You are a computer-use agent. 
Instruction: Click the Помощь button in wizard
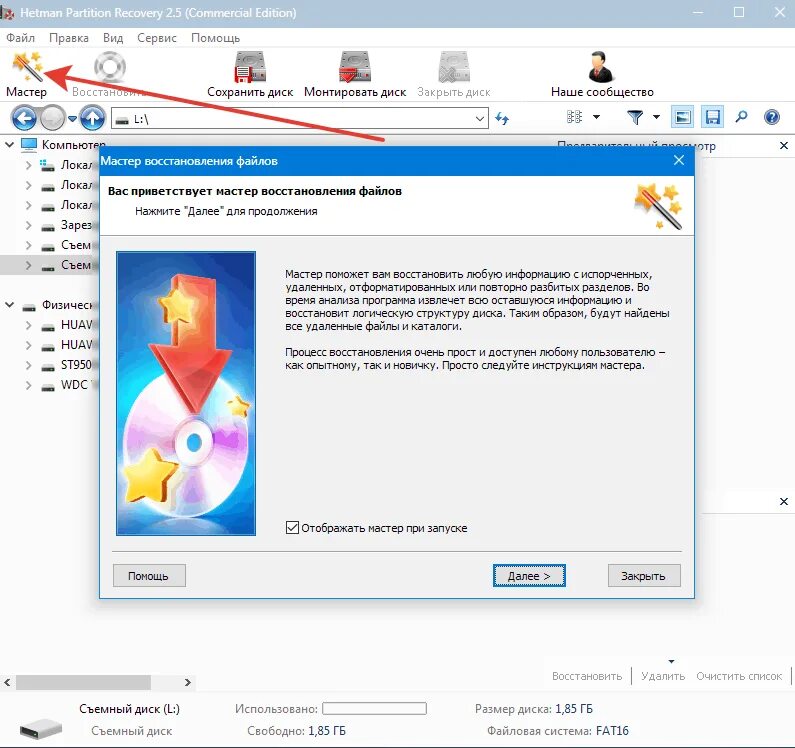click(149, 576)
